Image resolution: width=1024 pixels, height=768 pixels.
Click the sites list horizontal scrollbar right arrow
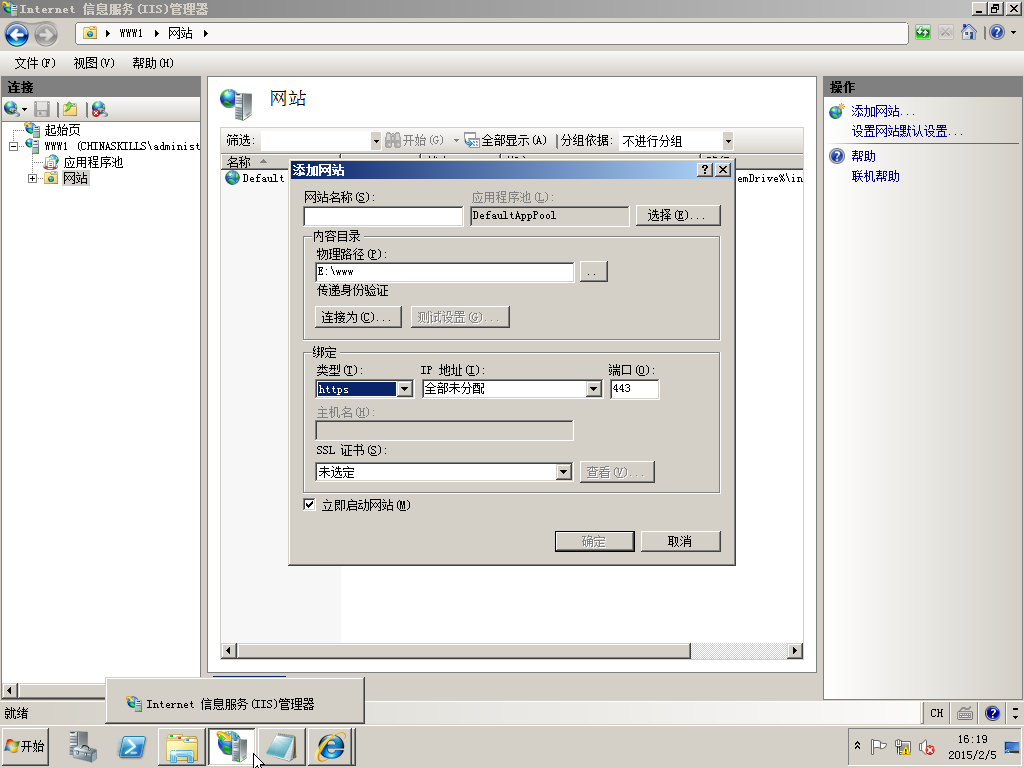[x=795, y=650]
